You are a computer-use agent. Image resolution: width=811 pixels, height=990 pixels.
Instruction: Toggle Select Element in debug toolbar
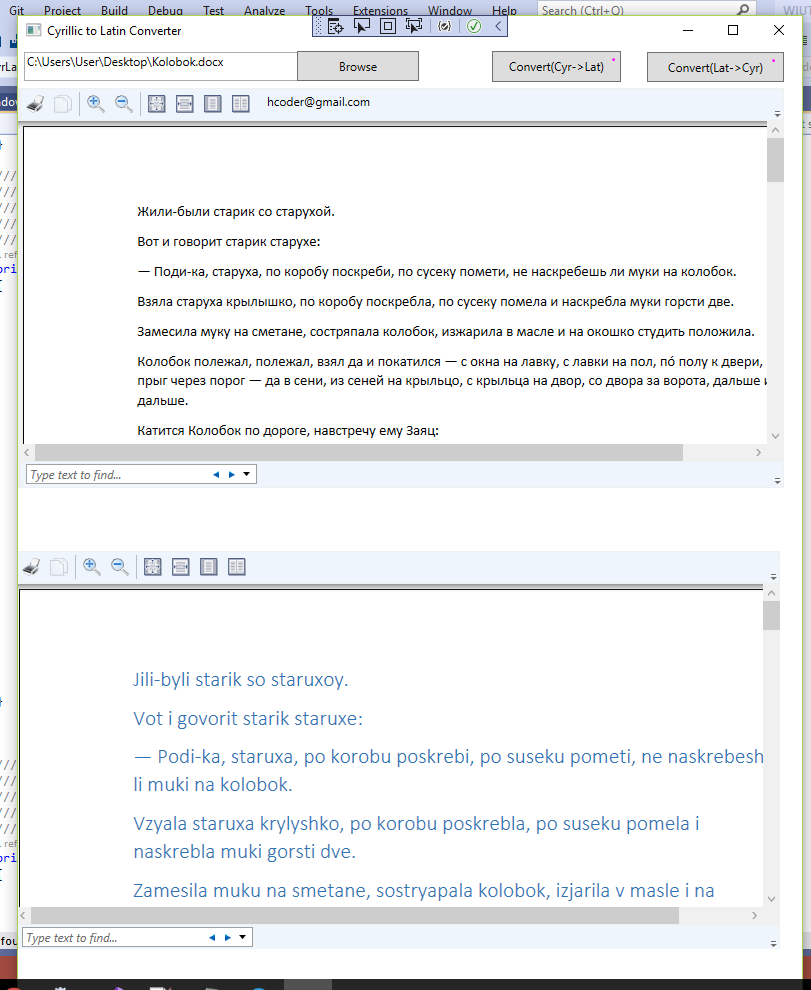point(362,26)
